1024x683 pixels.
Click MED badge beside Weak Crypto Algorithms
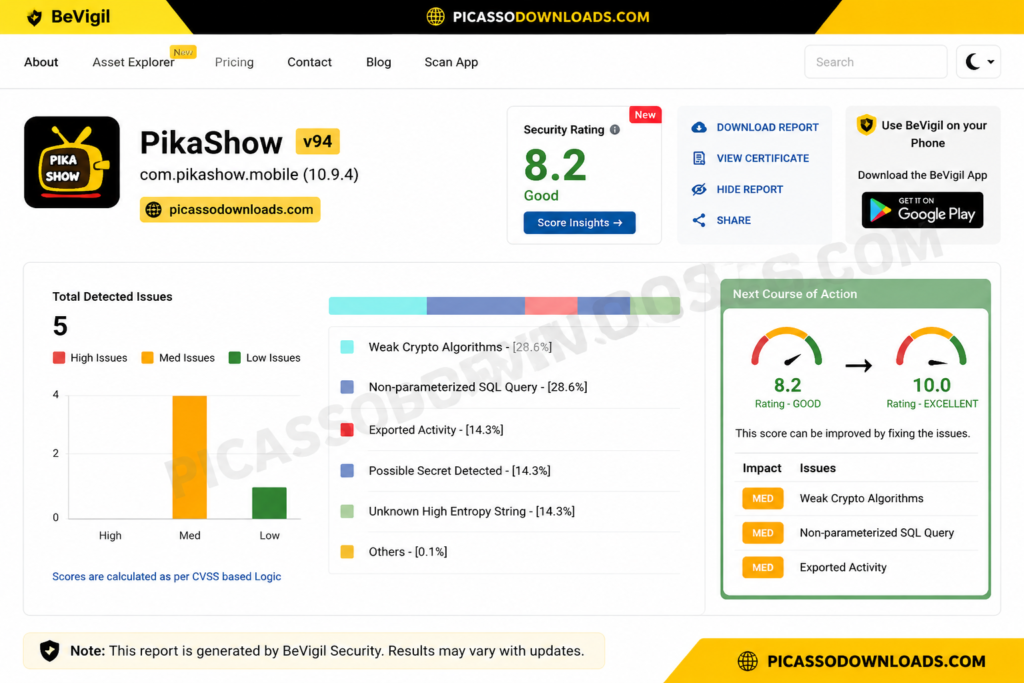click(762, 498)
